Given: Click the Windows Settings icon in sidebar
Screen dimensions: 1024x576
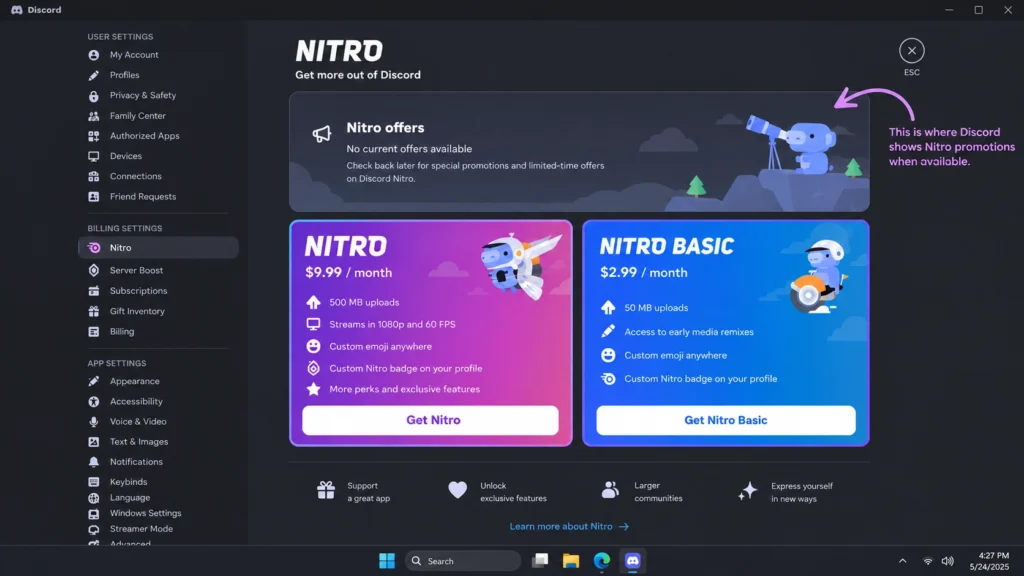Looking at the screenshot, I should pos(94,513).
